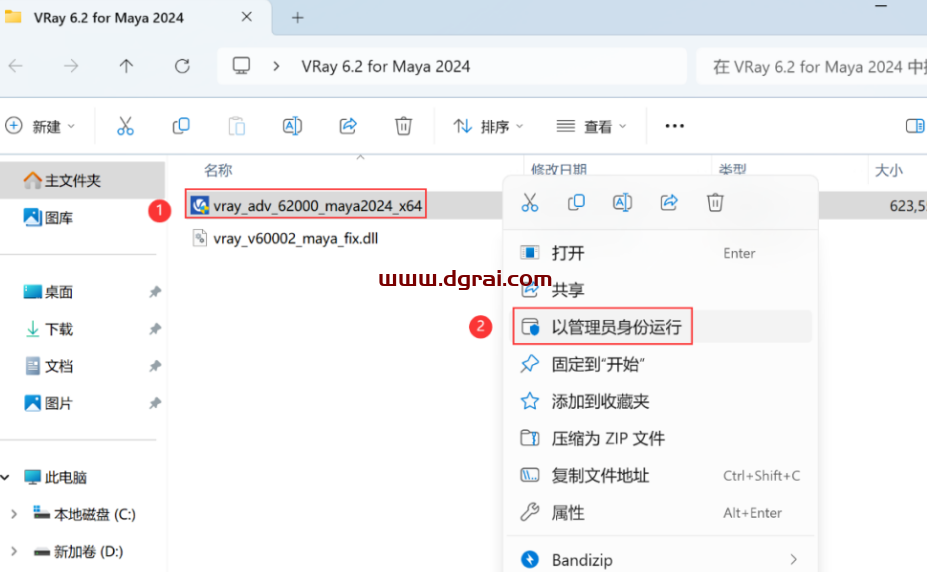Viewport: 927px width, 572px height.
Task: Click Copy icon in context menu
Action: click(x=576, y=203)
